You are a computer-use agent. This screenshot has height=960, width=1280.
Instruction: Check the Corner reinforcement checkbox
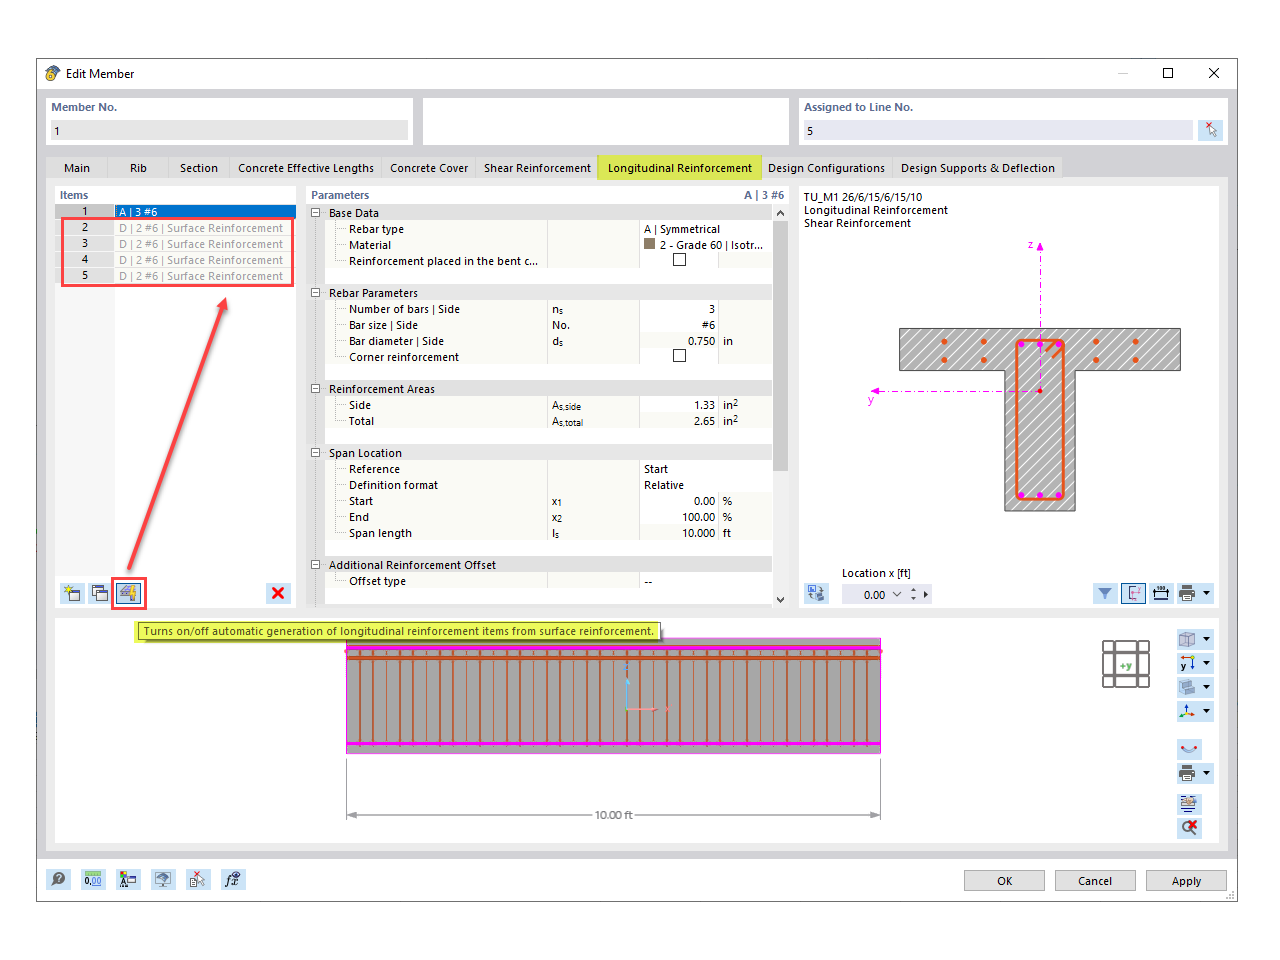point(680,356)
